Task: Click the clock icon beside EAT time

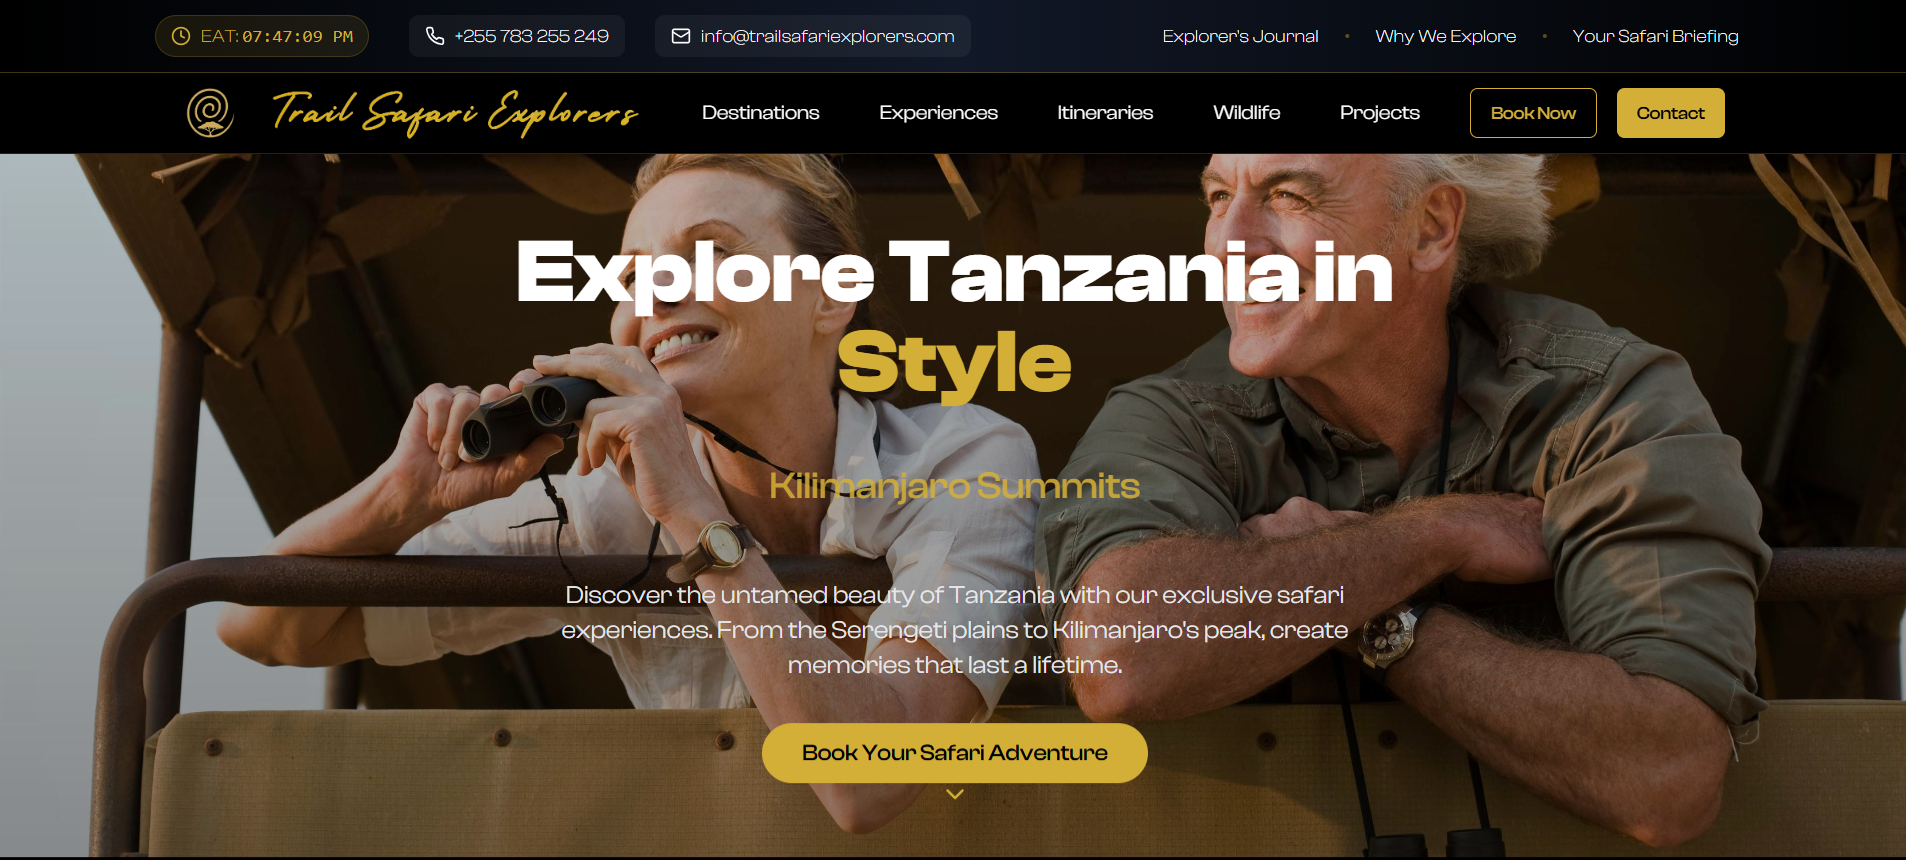Action: 181,36
